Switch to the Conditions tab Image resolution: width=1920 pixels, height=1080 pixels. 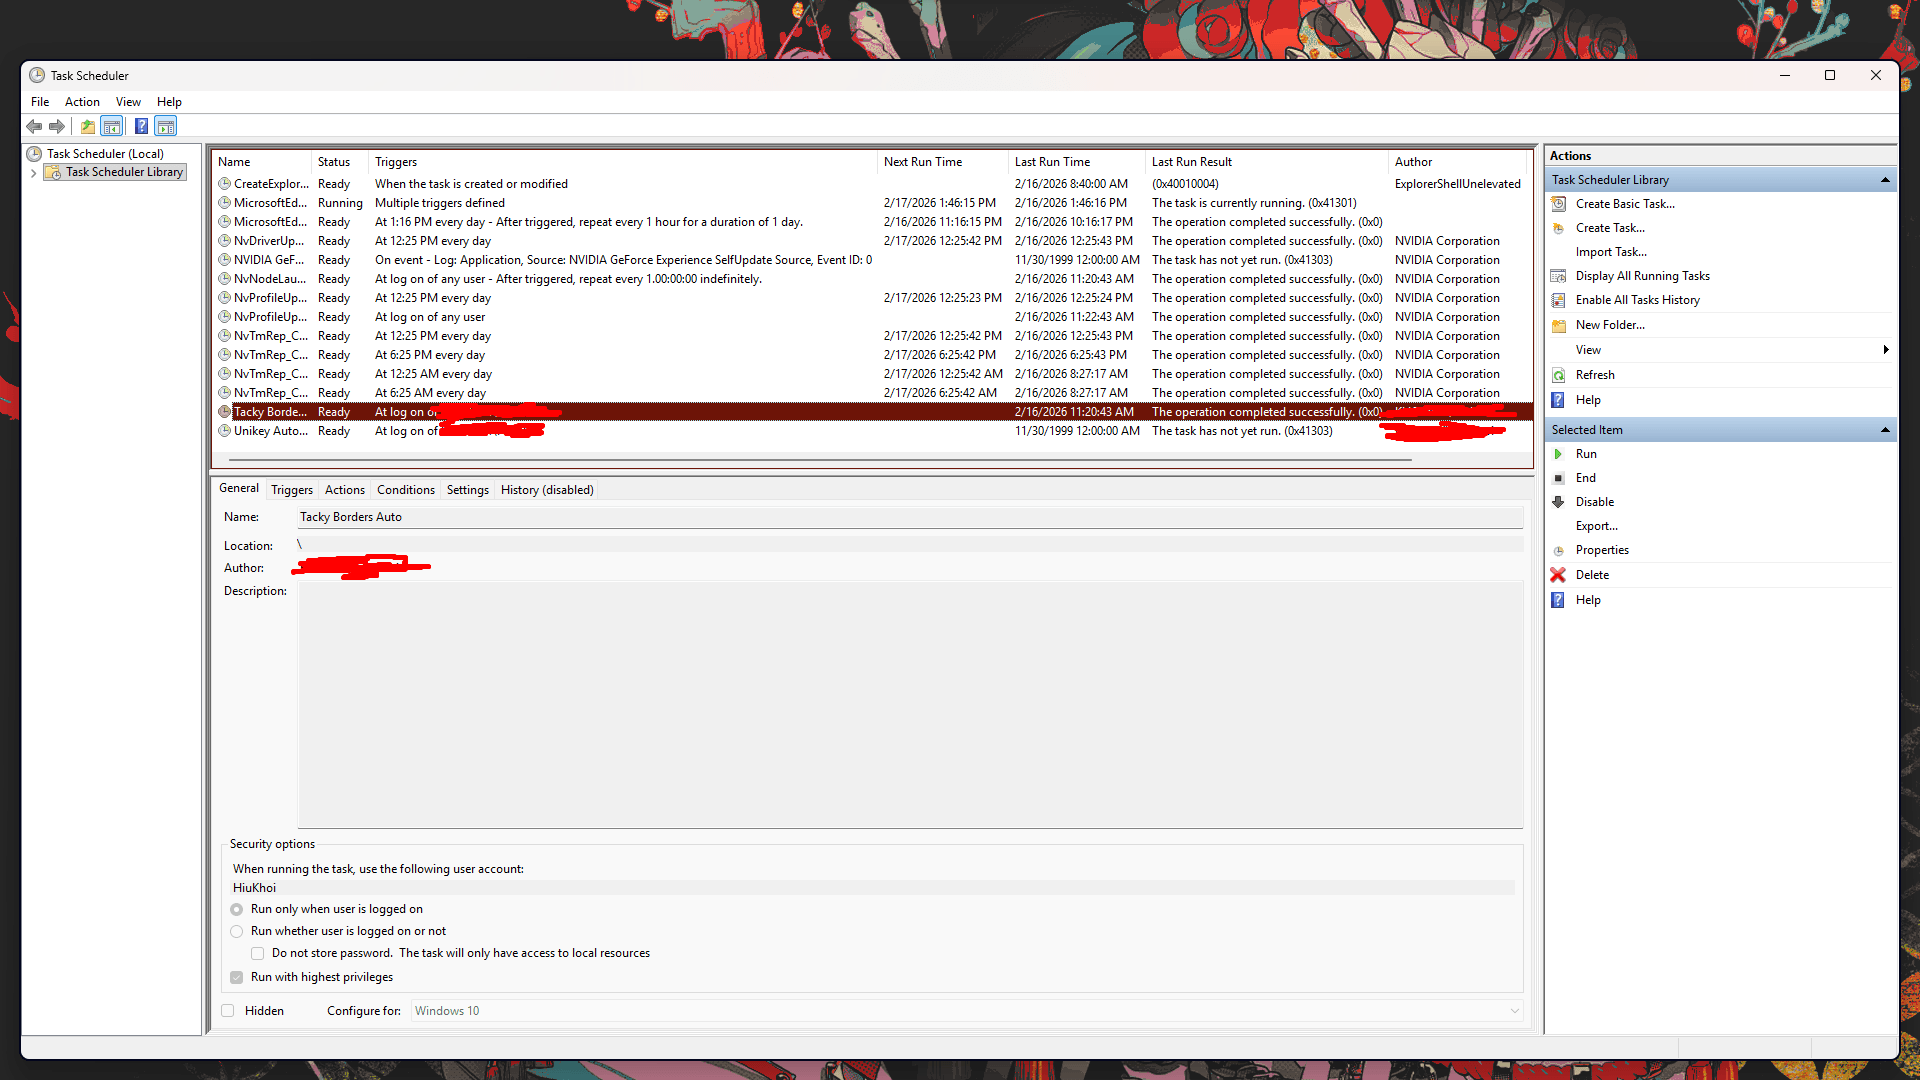click(x=405, y=489)
